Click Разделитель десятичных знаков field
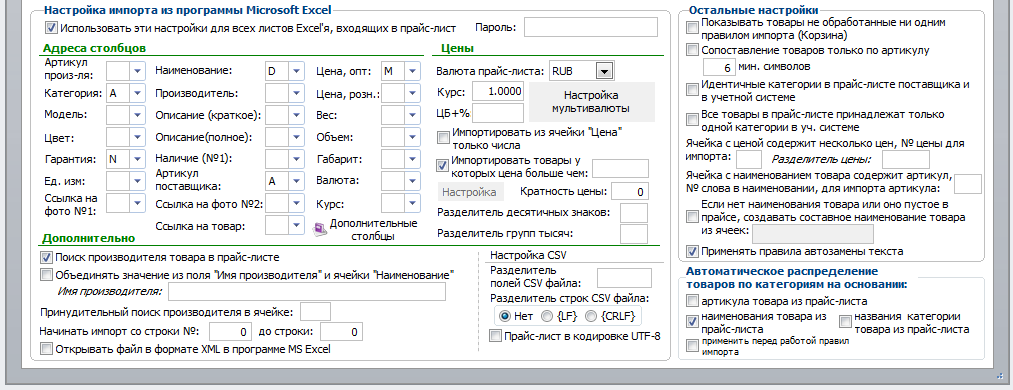Viewport: 1013px width, 390px height. [x=634, y=213]
